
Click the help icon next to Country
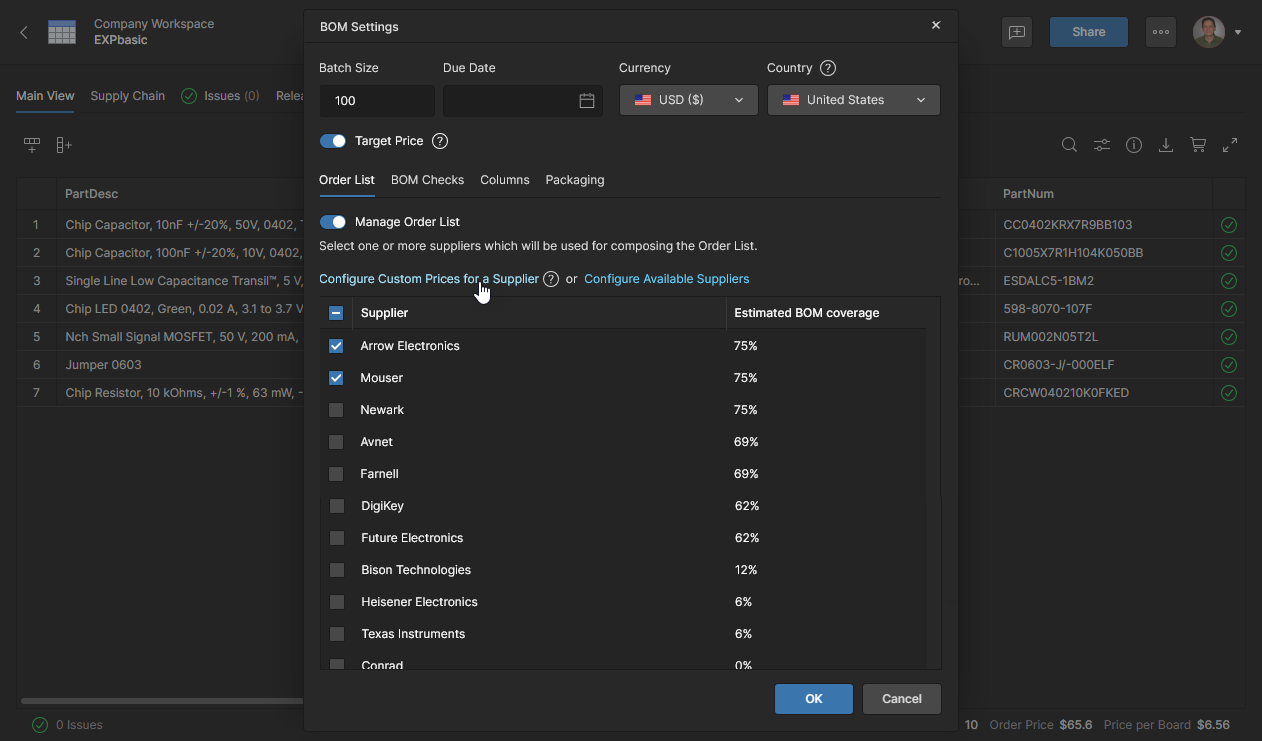(827, 69)
